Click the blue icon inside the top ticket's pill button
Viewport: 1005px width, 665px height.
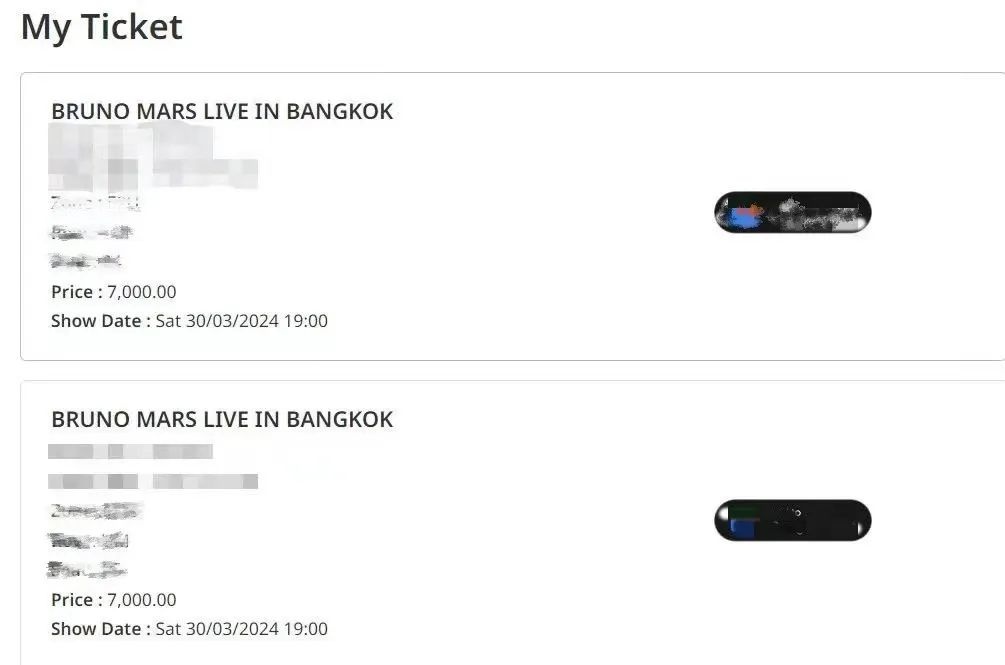(x=743, y=214)
